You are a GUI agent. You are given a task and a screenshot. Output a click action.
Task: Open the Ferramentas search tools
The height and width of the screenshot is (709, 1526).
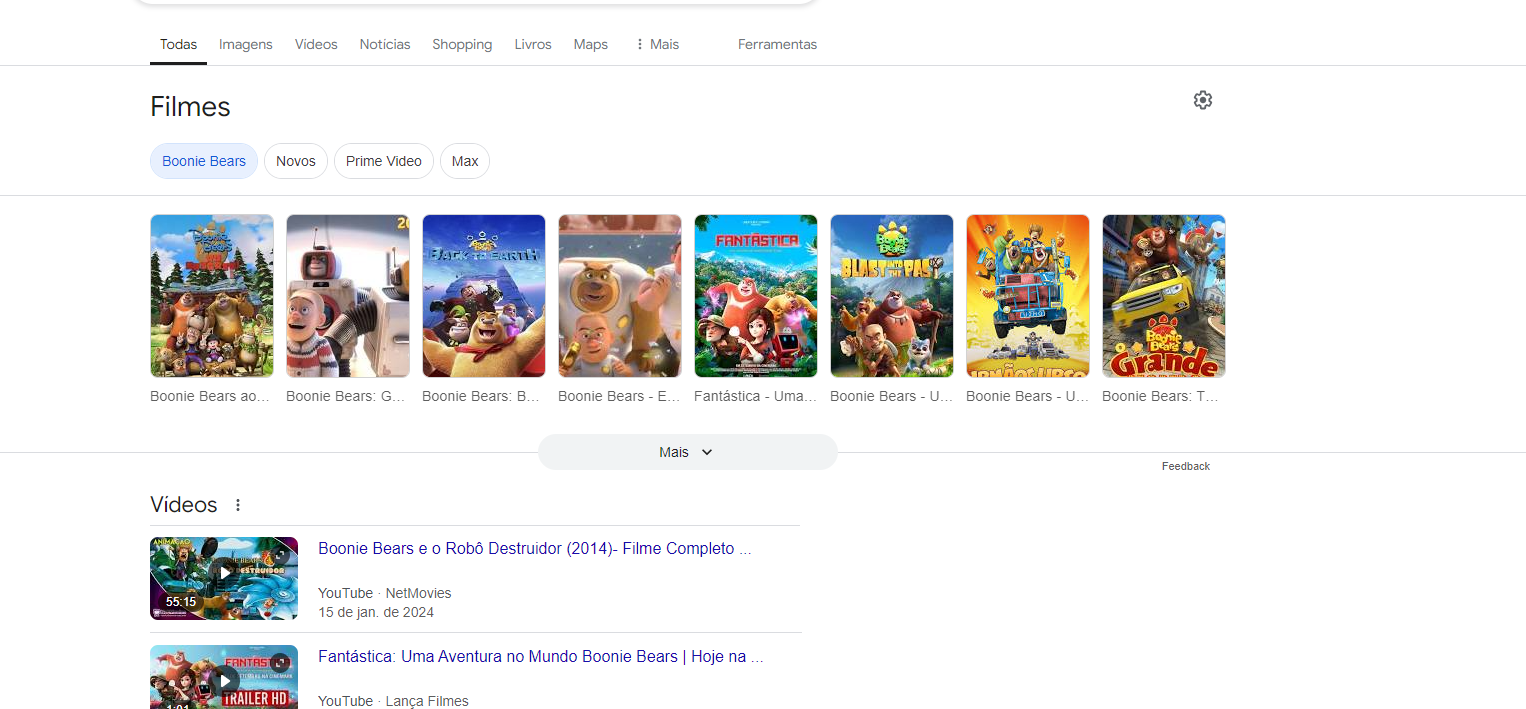pos(777,44)
